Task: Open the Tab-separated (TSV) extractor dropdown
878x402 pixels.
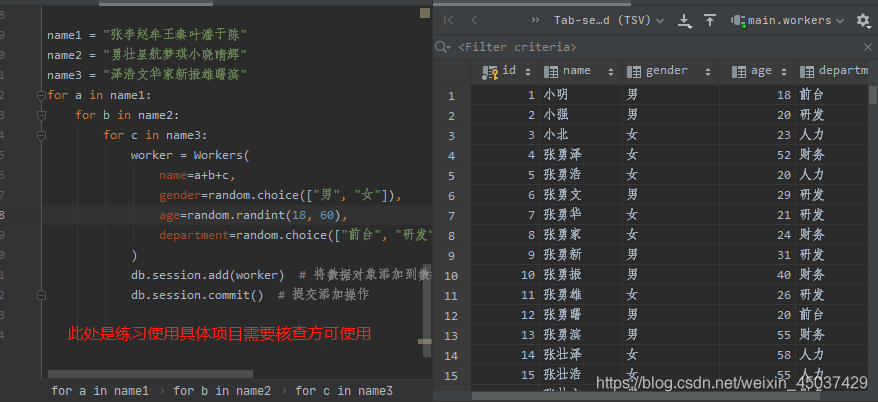Action: [609, 21]
